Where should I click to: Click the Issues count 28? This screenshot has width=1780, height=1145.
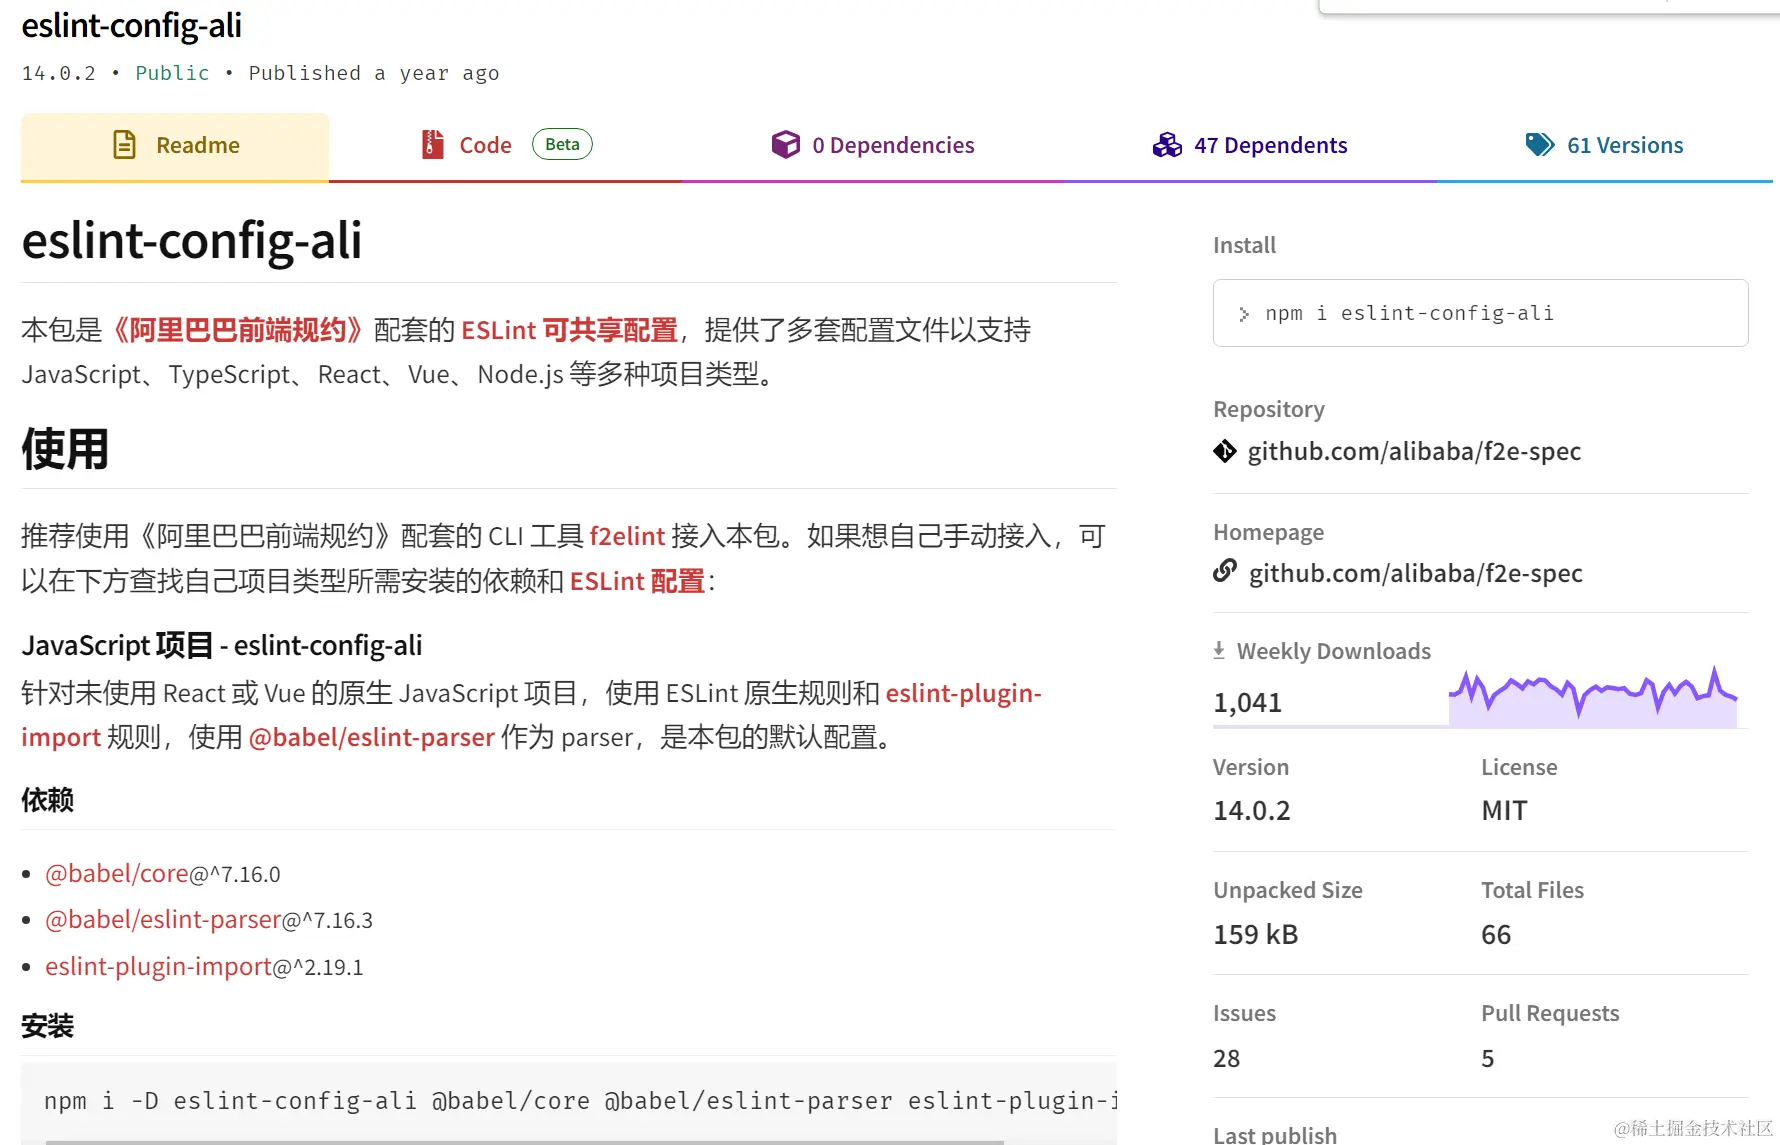(1226, 1059)
